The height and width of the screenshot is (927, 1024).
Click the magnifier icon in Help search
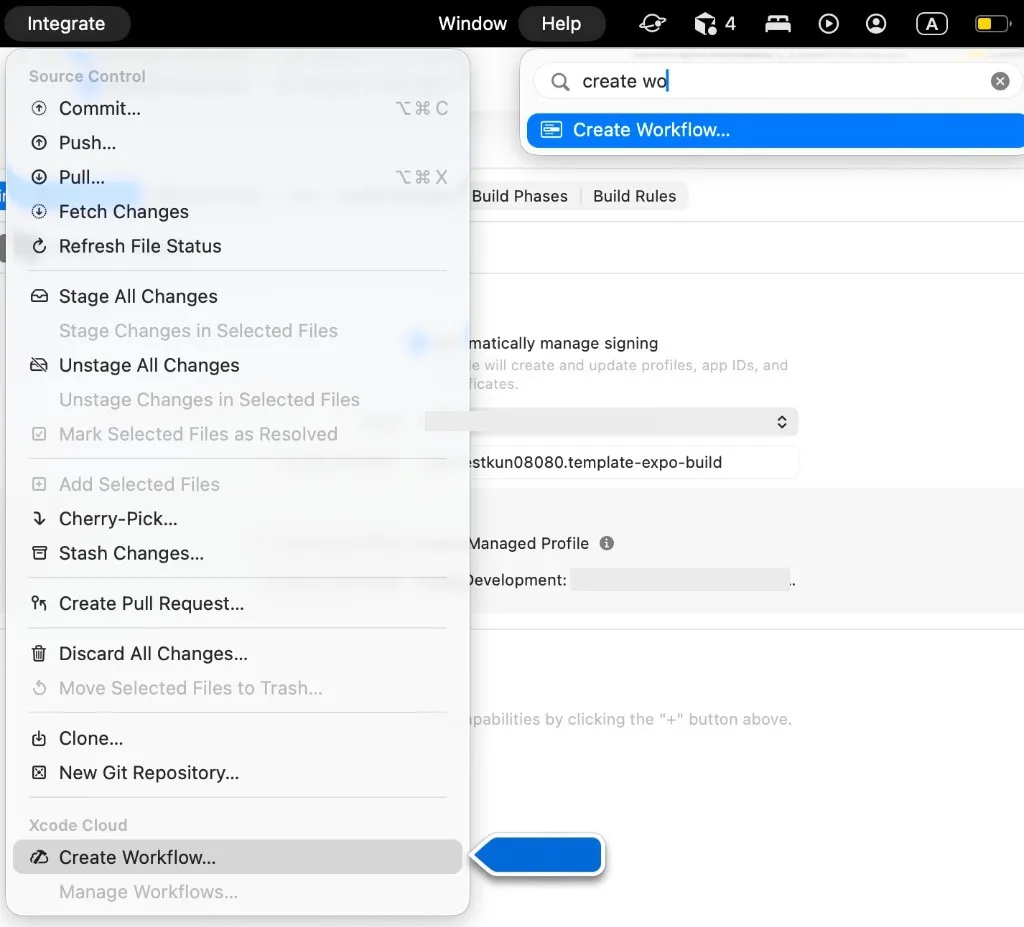coord(560,82)
